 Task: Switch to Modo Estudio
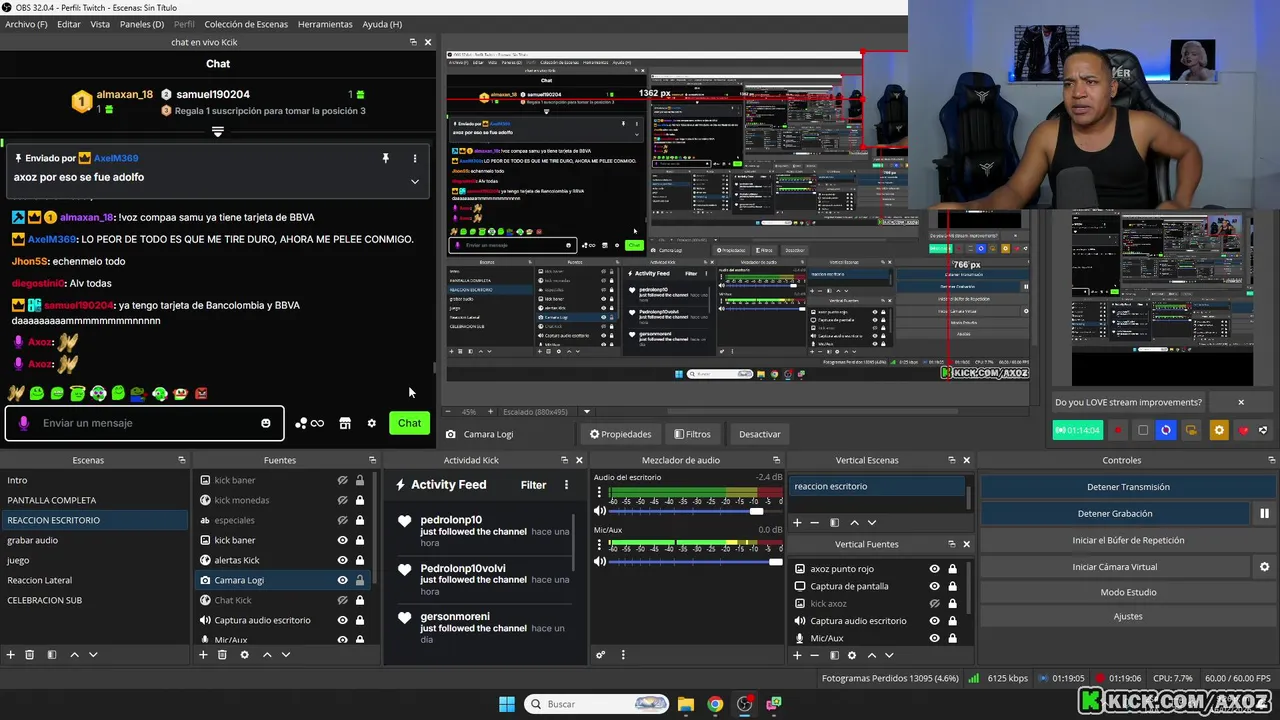coord(1128,592)
